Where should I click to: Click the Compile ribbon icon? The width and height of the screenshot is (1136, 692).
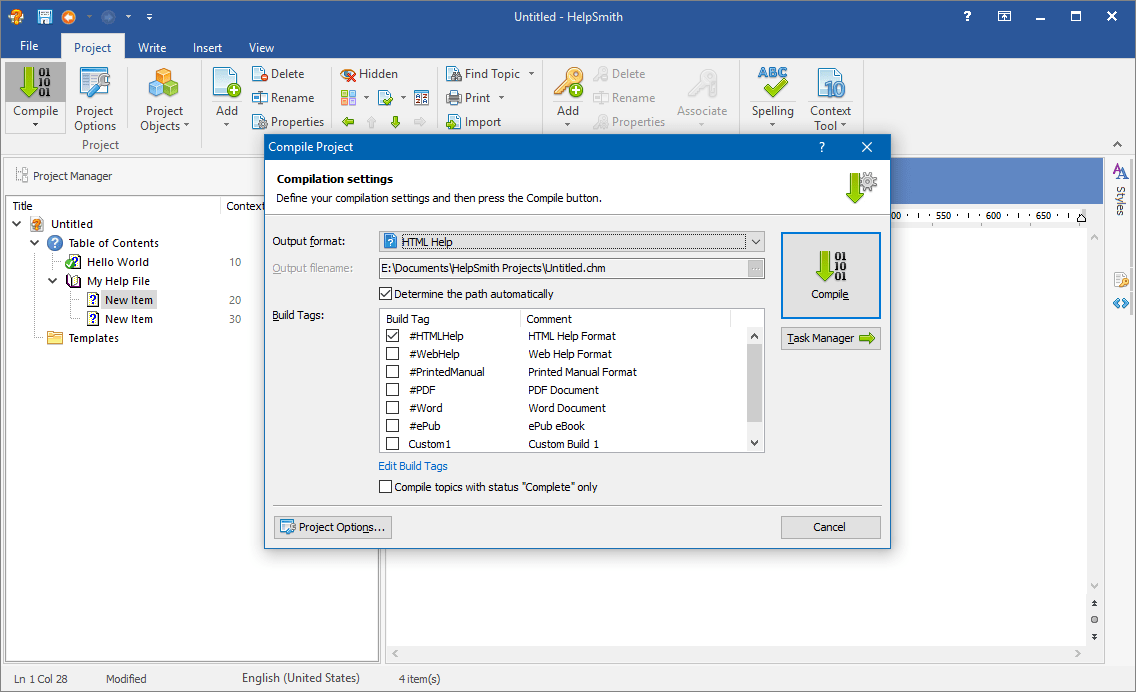point(35,82)
